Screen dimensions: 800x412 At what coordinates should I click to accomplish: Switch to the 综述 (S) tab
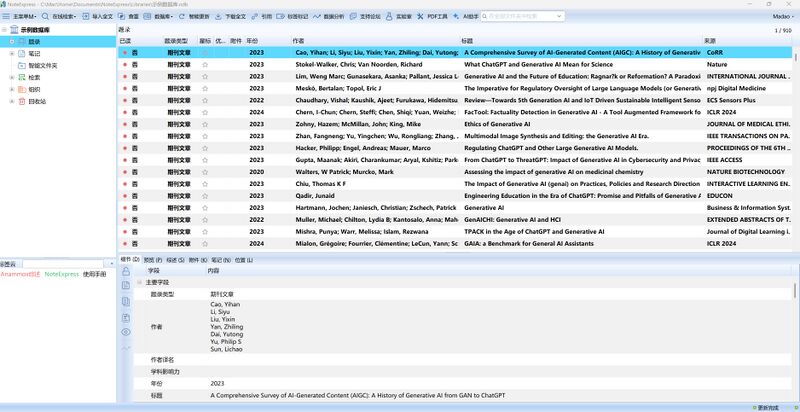click(176, 260)
